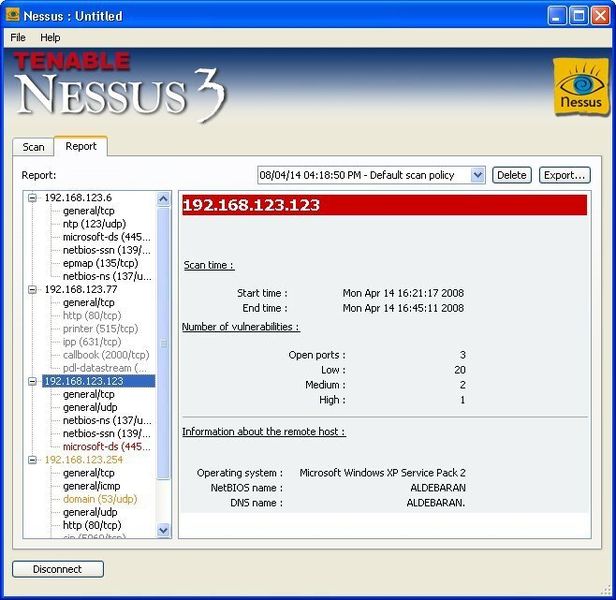Select printer (515/tcp) entry
Screen dimensions: 616x600
pyautogui.click(x=100, y=329)
